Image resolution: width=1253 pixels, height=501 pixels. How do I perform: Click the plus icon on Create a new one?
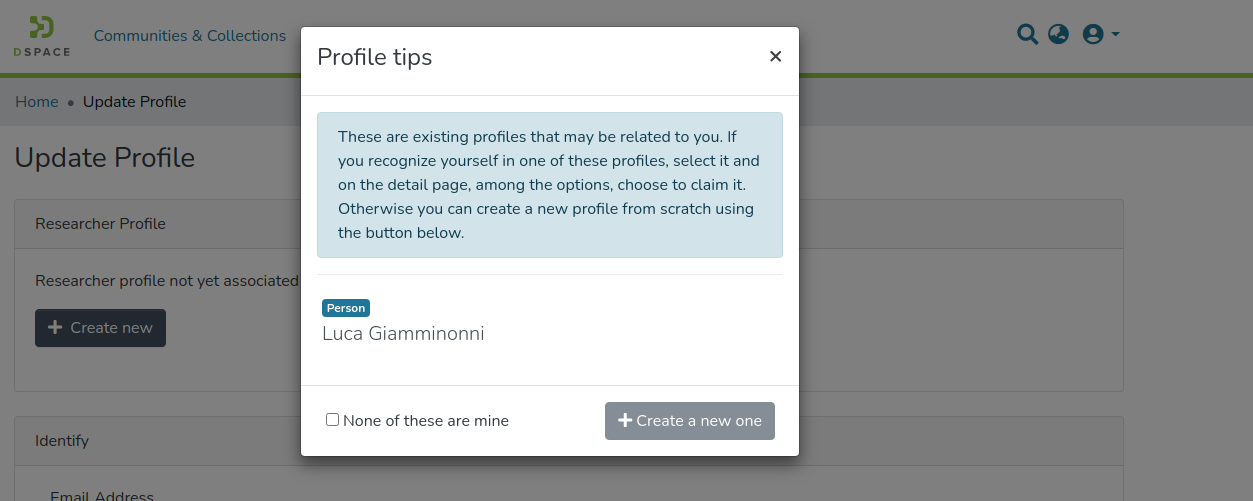(625, 421)
